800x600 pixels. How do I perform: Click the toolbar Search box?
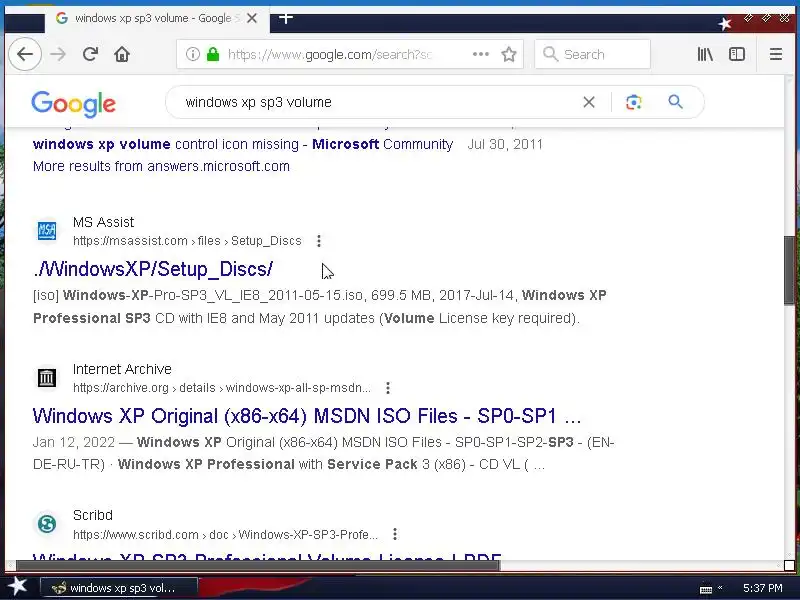593,54
